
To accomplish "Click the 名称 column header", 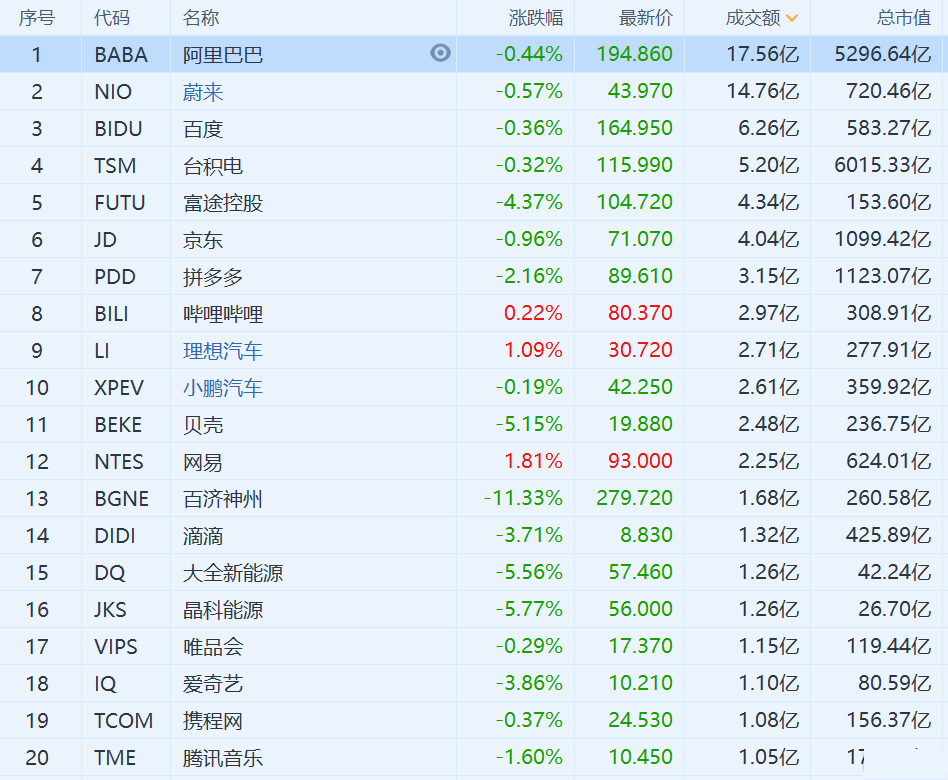I will pyautogui.click(x=201, y=18).
